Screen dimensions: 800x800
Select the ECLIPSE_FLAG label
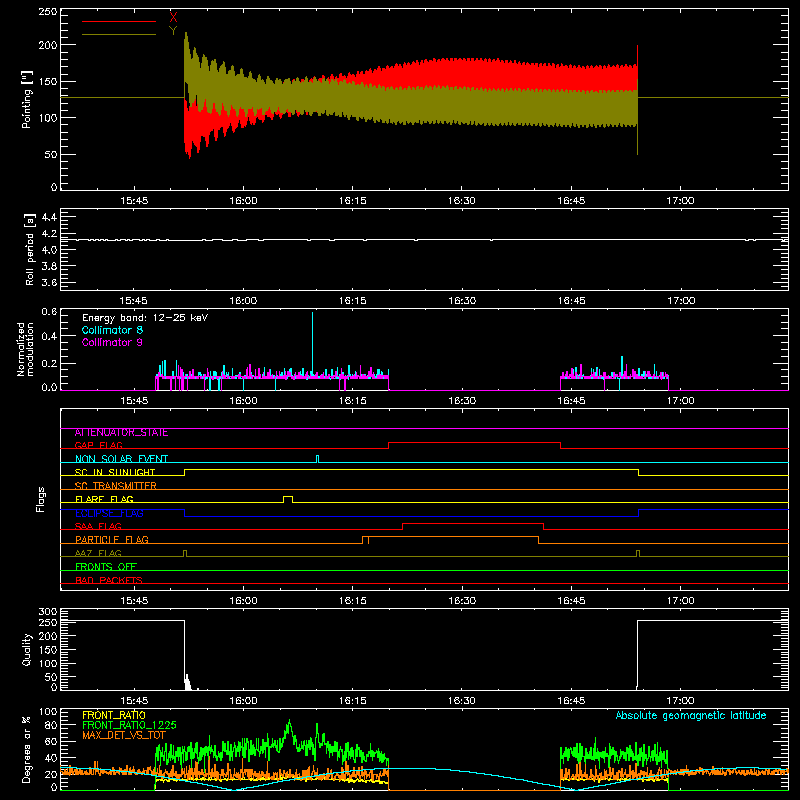pyautogui.click(x=109, y=513)
